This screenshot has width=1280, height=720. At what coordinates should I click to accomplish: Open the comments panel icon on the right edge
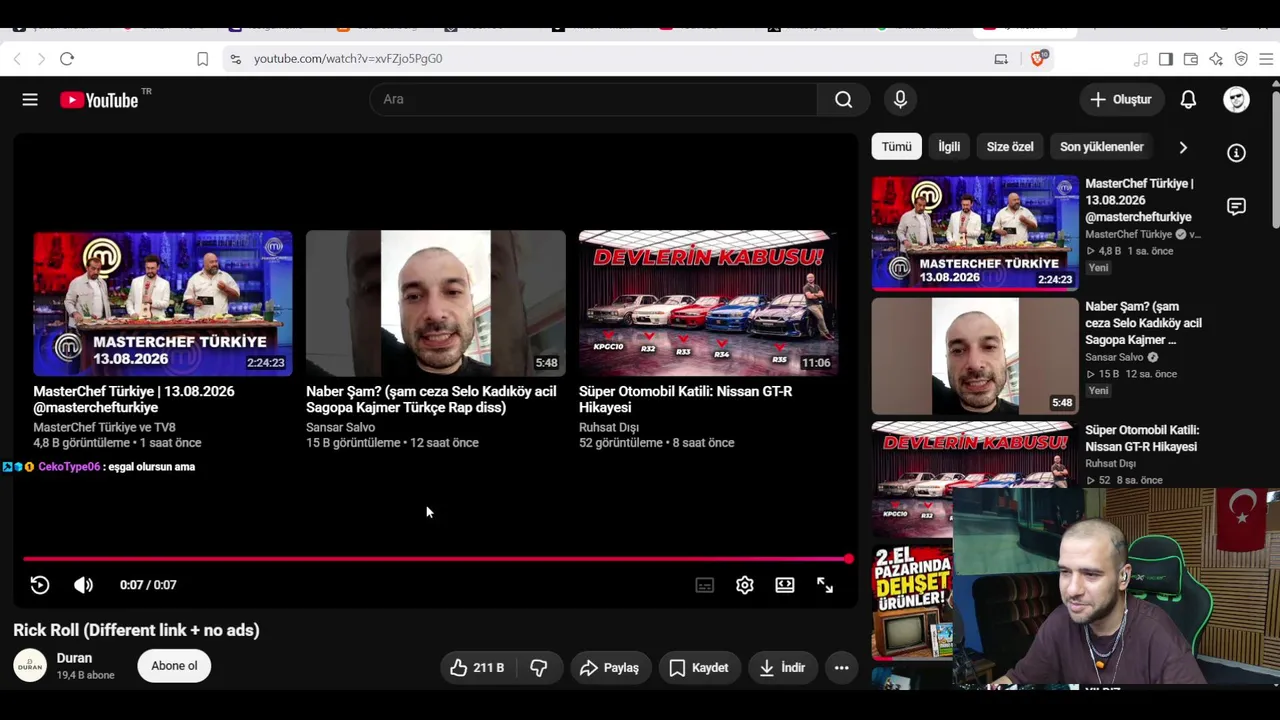coord(1237,207)
